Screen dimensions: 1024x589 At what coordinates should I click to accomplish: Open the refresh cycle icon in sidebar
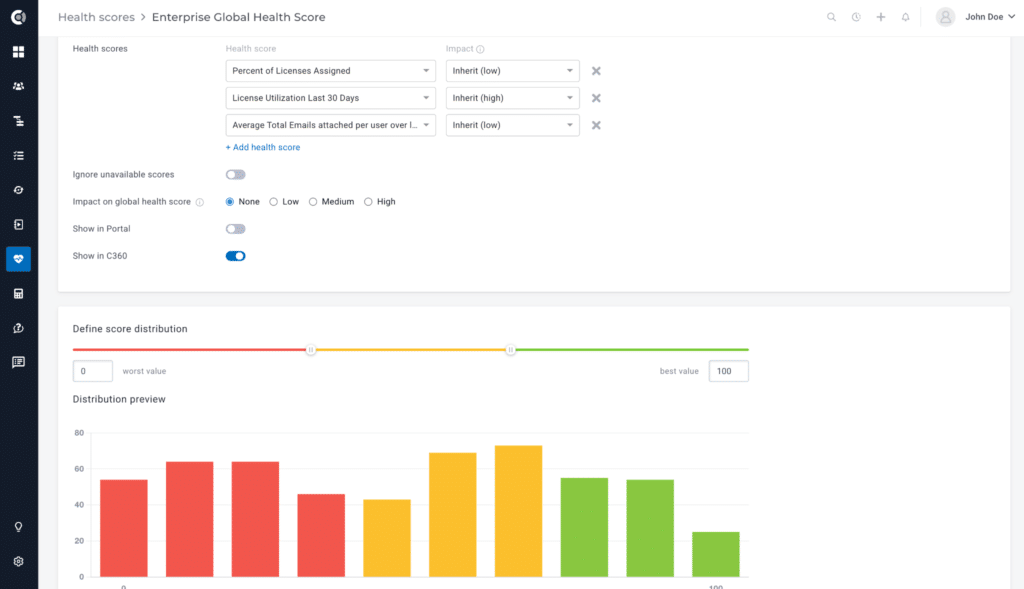pyautogui.click(x=18, y=190)
